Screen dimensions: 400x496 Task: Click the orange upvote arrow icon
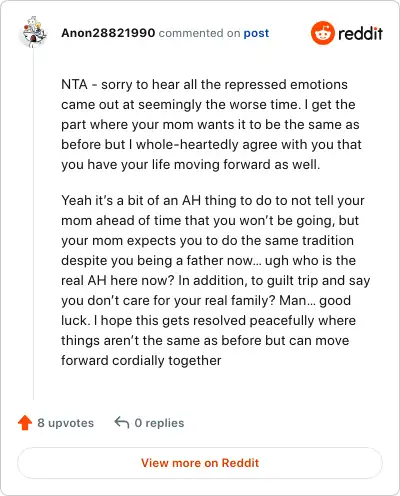pos(25,423)
